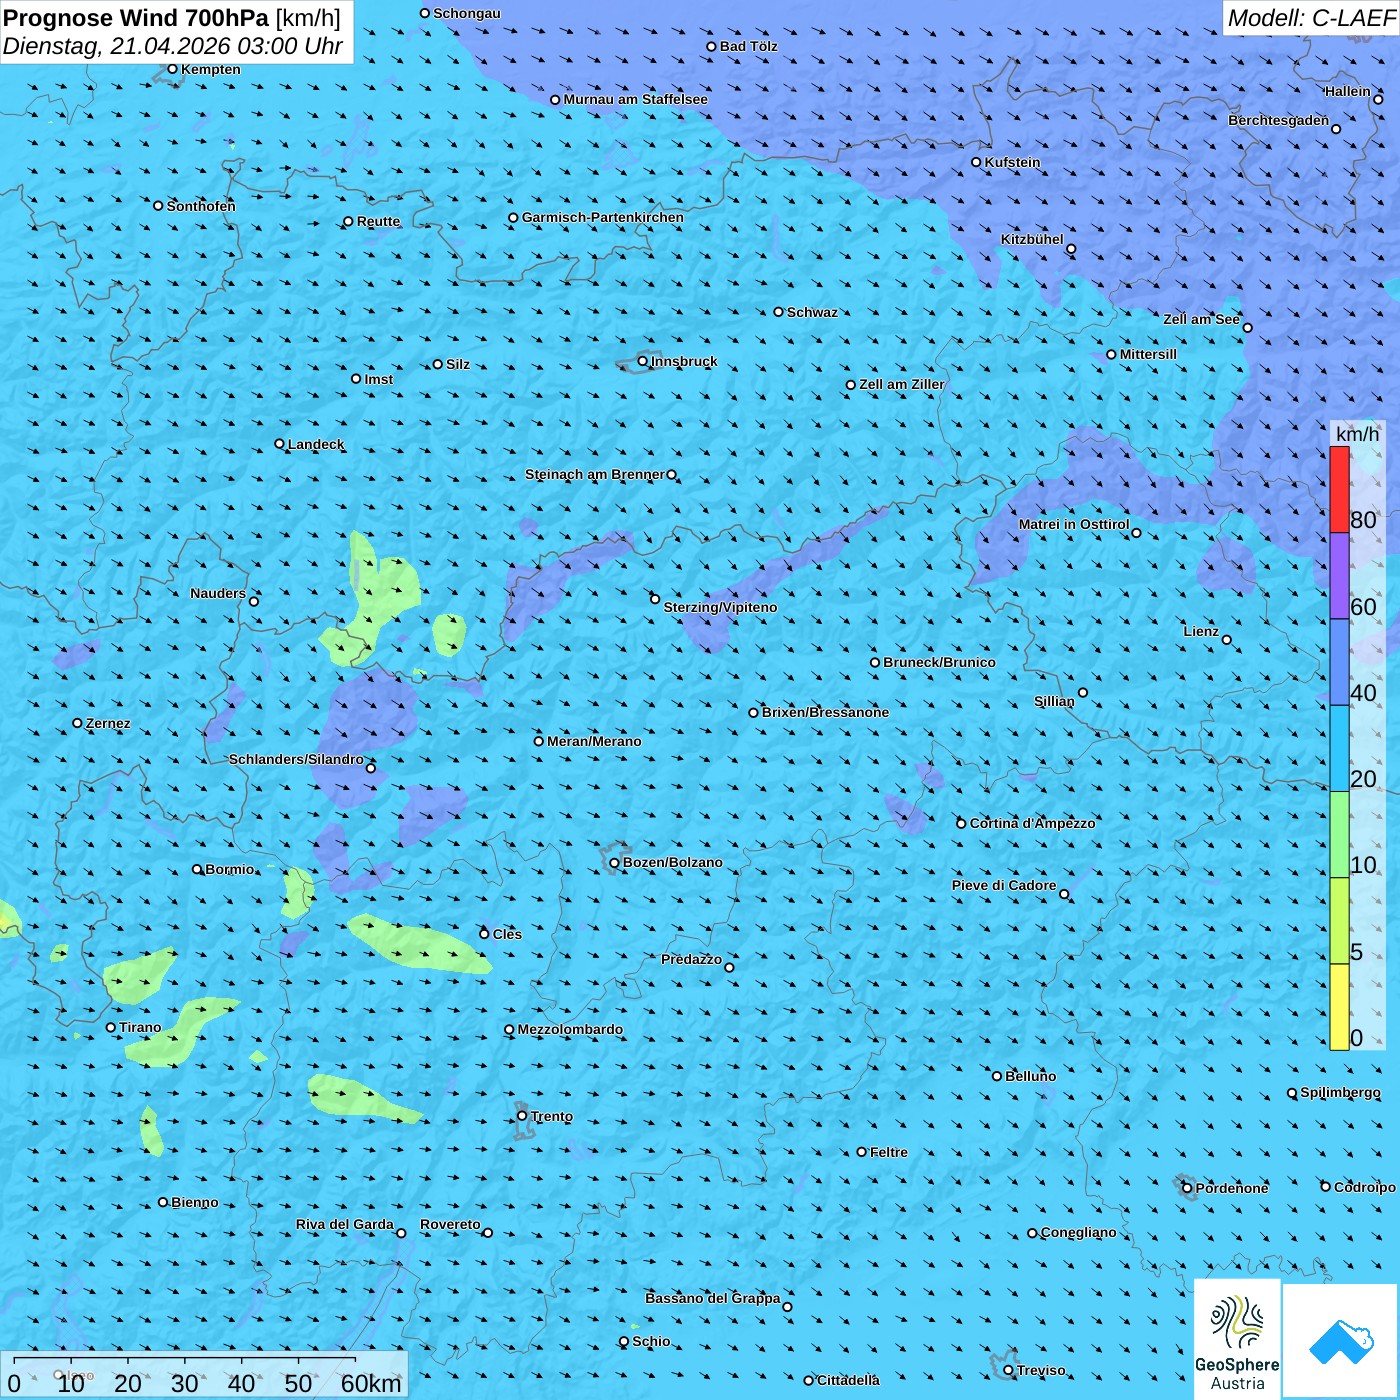Click the 'Nauders' label
This screenshot has height=1400, width=1400.
tap(218, 593)
